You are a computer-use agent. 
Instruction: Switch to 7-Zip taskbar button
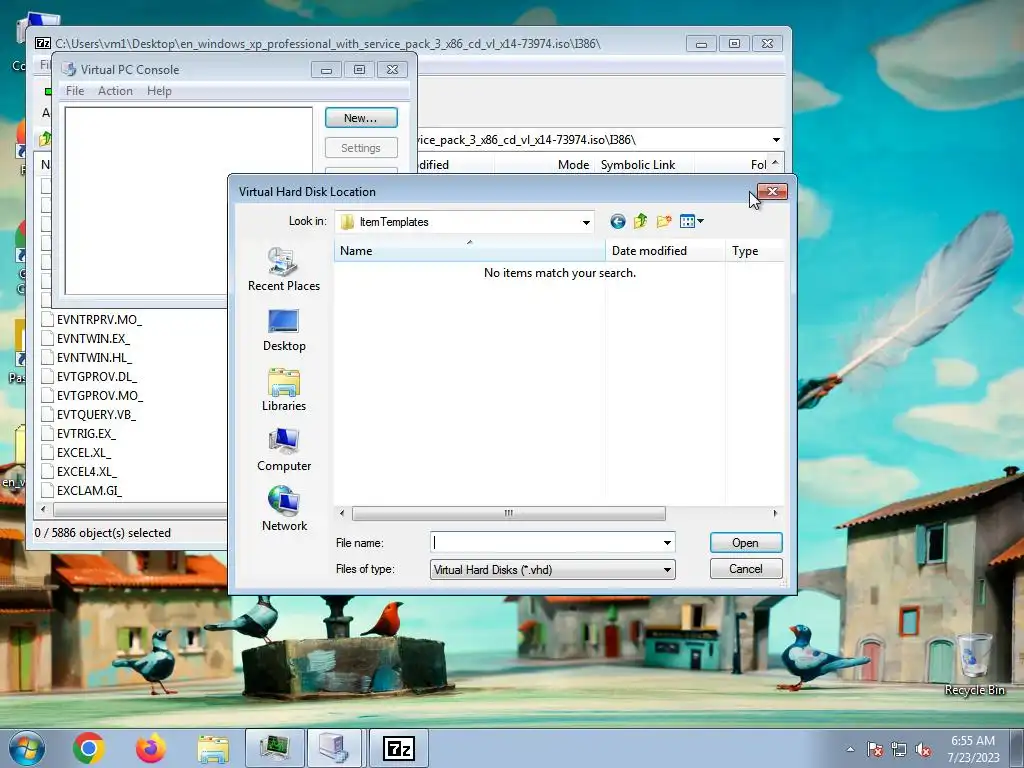click(x=398, y=748)
